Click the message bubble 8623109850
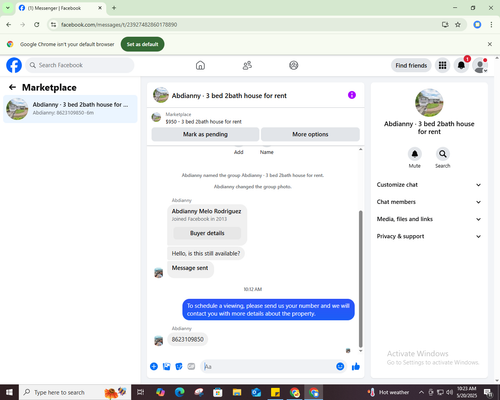Image resolution: width=500 pixels, height=400 pixels. (188, 339)
